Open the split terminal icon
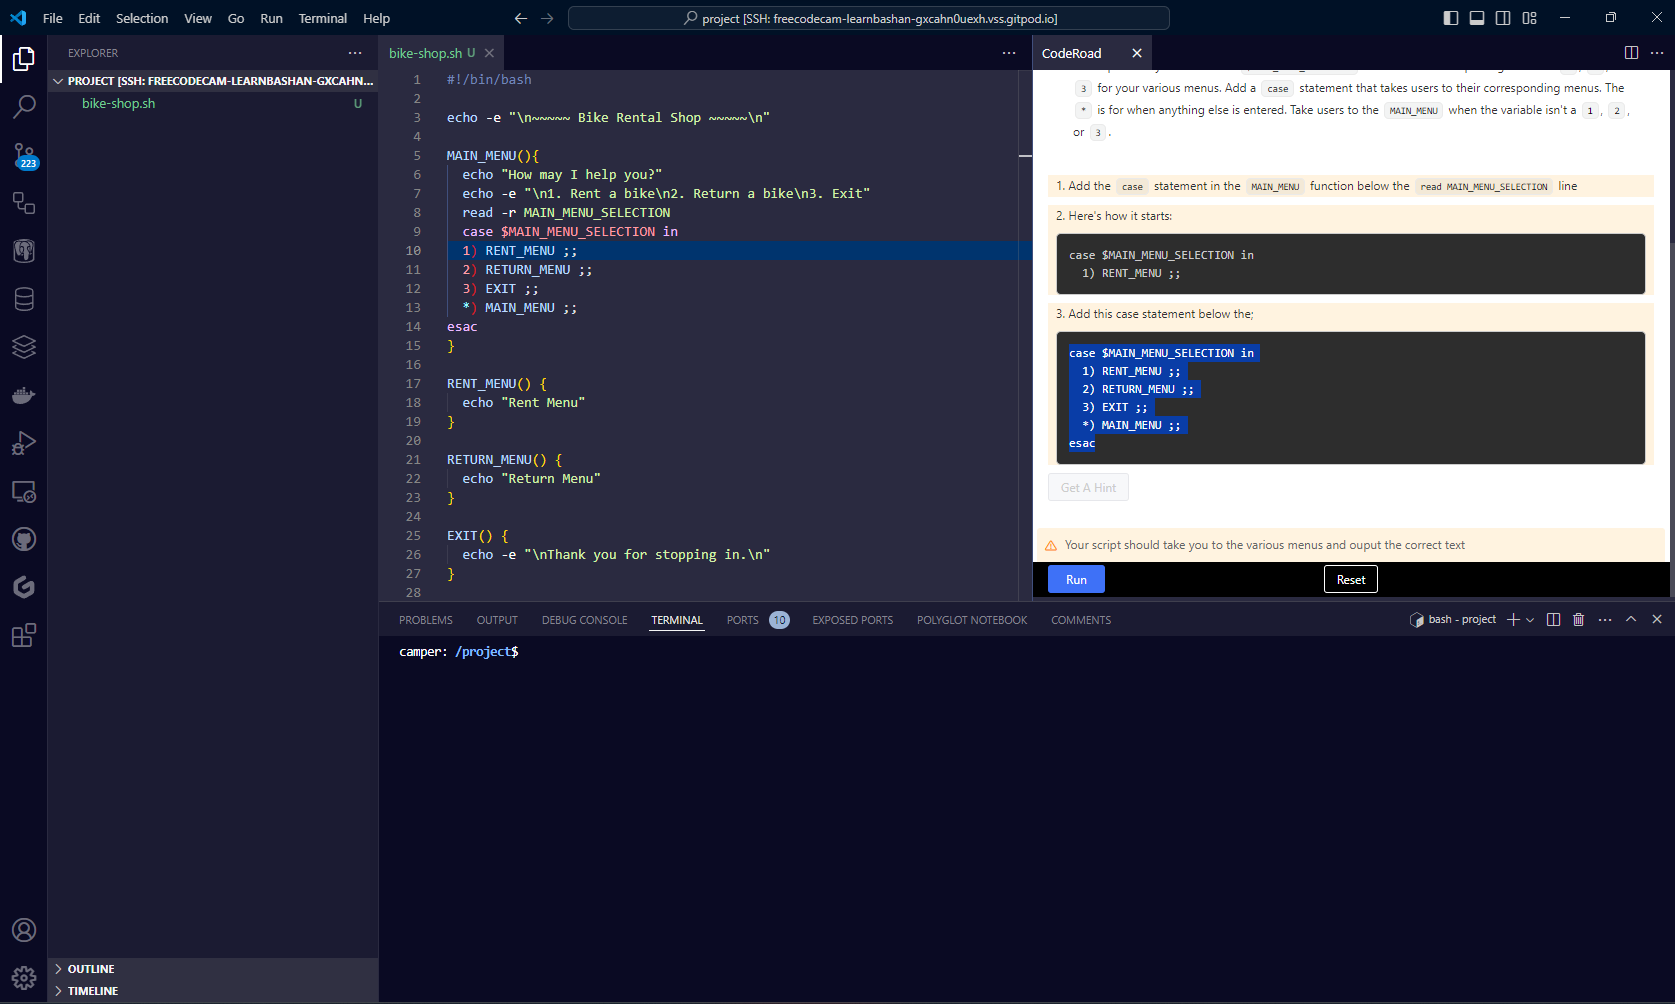The height and width of the screenshot is (1004, 1675). [x=1553, y=619]
